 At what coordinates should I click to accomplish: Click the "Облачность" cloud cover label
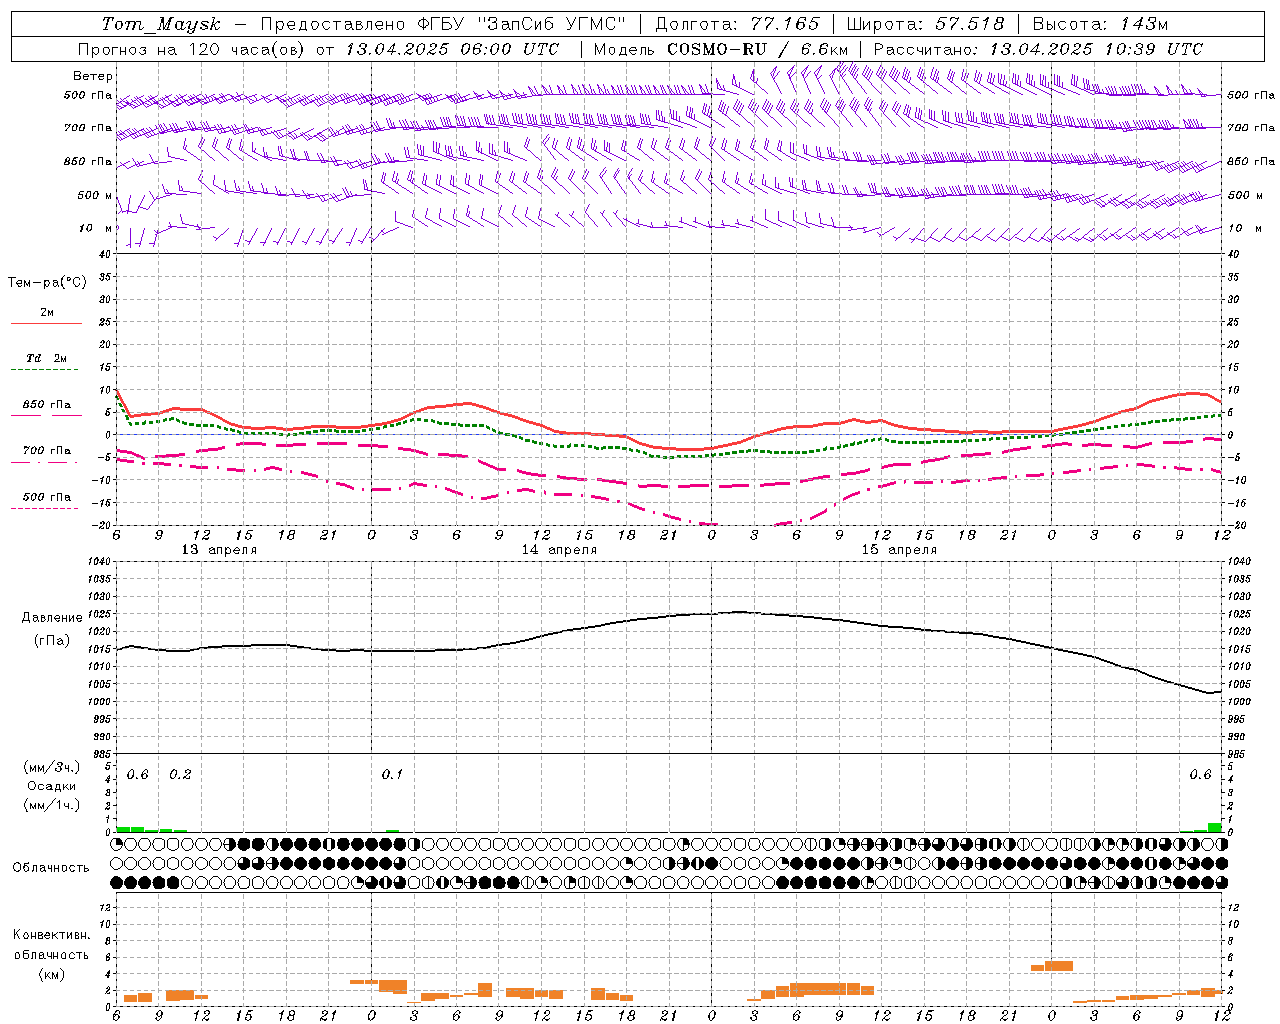(51, 867)
